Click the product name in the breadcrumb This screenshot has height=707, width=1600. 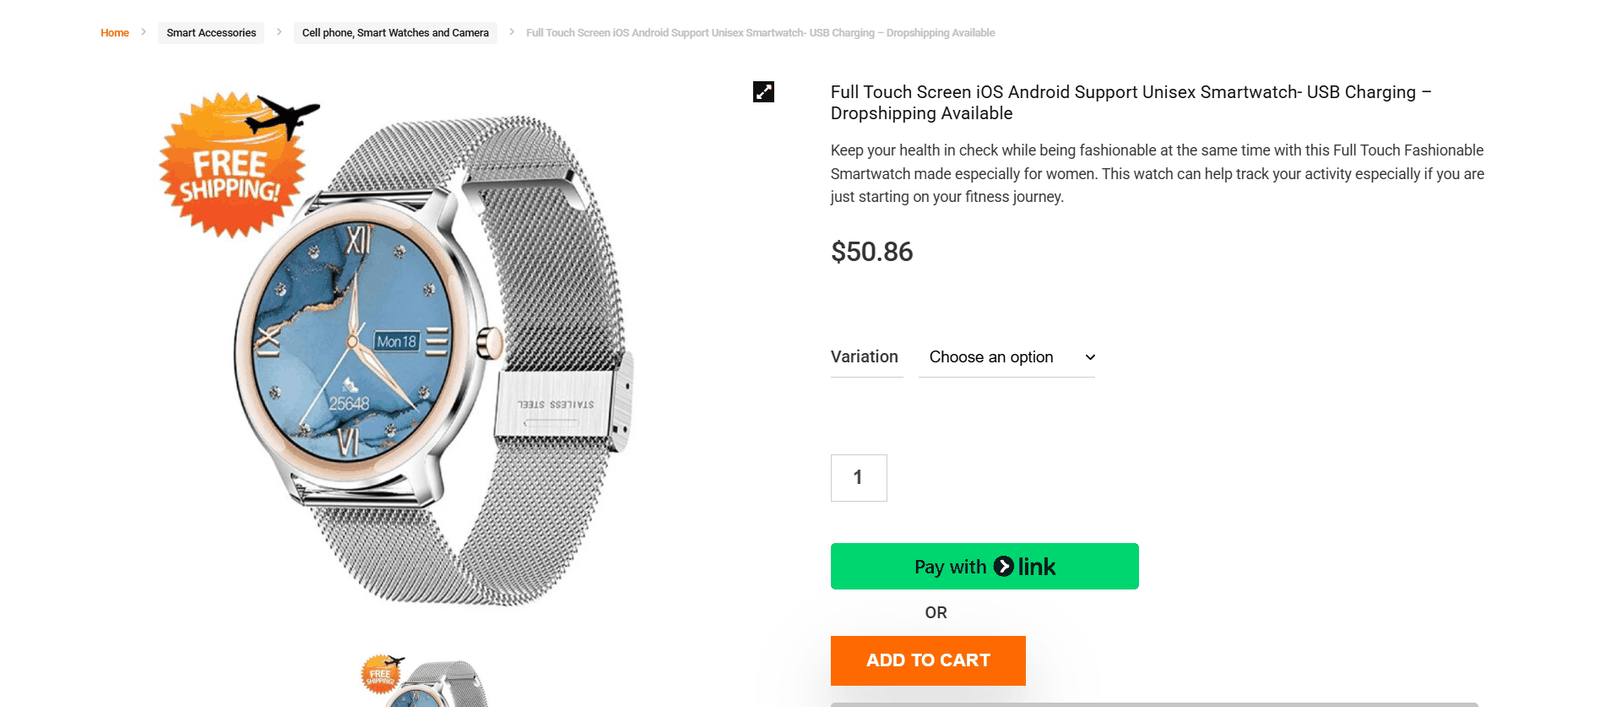coord(760,33)
